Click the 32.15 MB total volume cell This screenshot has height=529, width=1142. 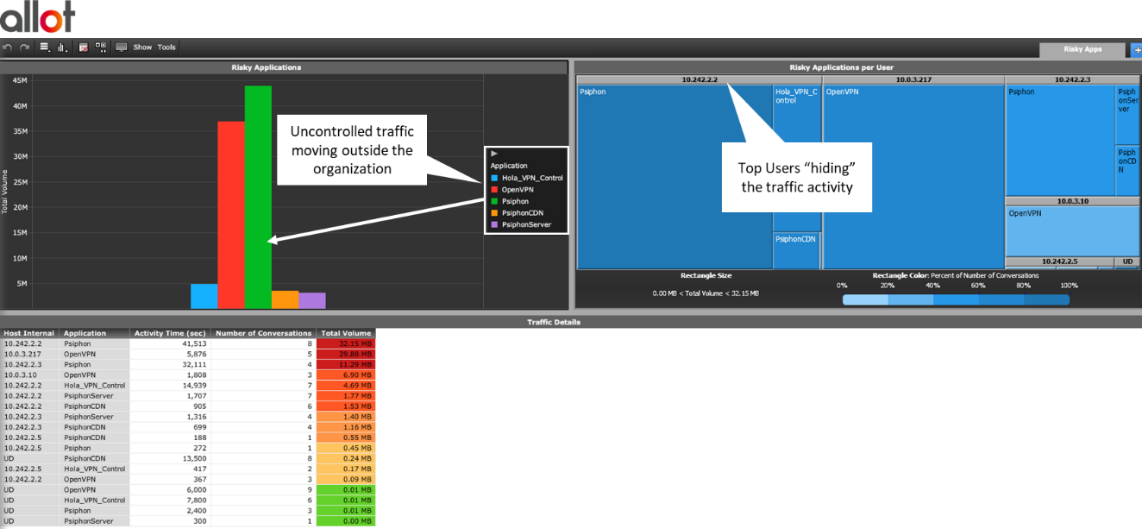[x=347, y=342]
